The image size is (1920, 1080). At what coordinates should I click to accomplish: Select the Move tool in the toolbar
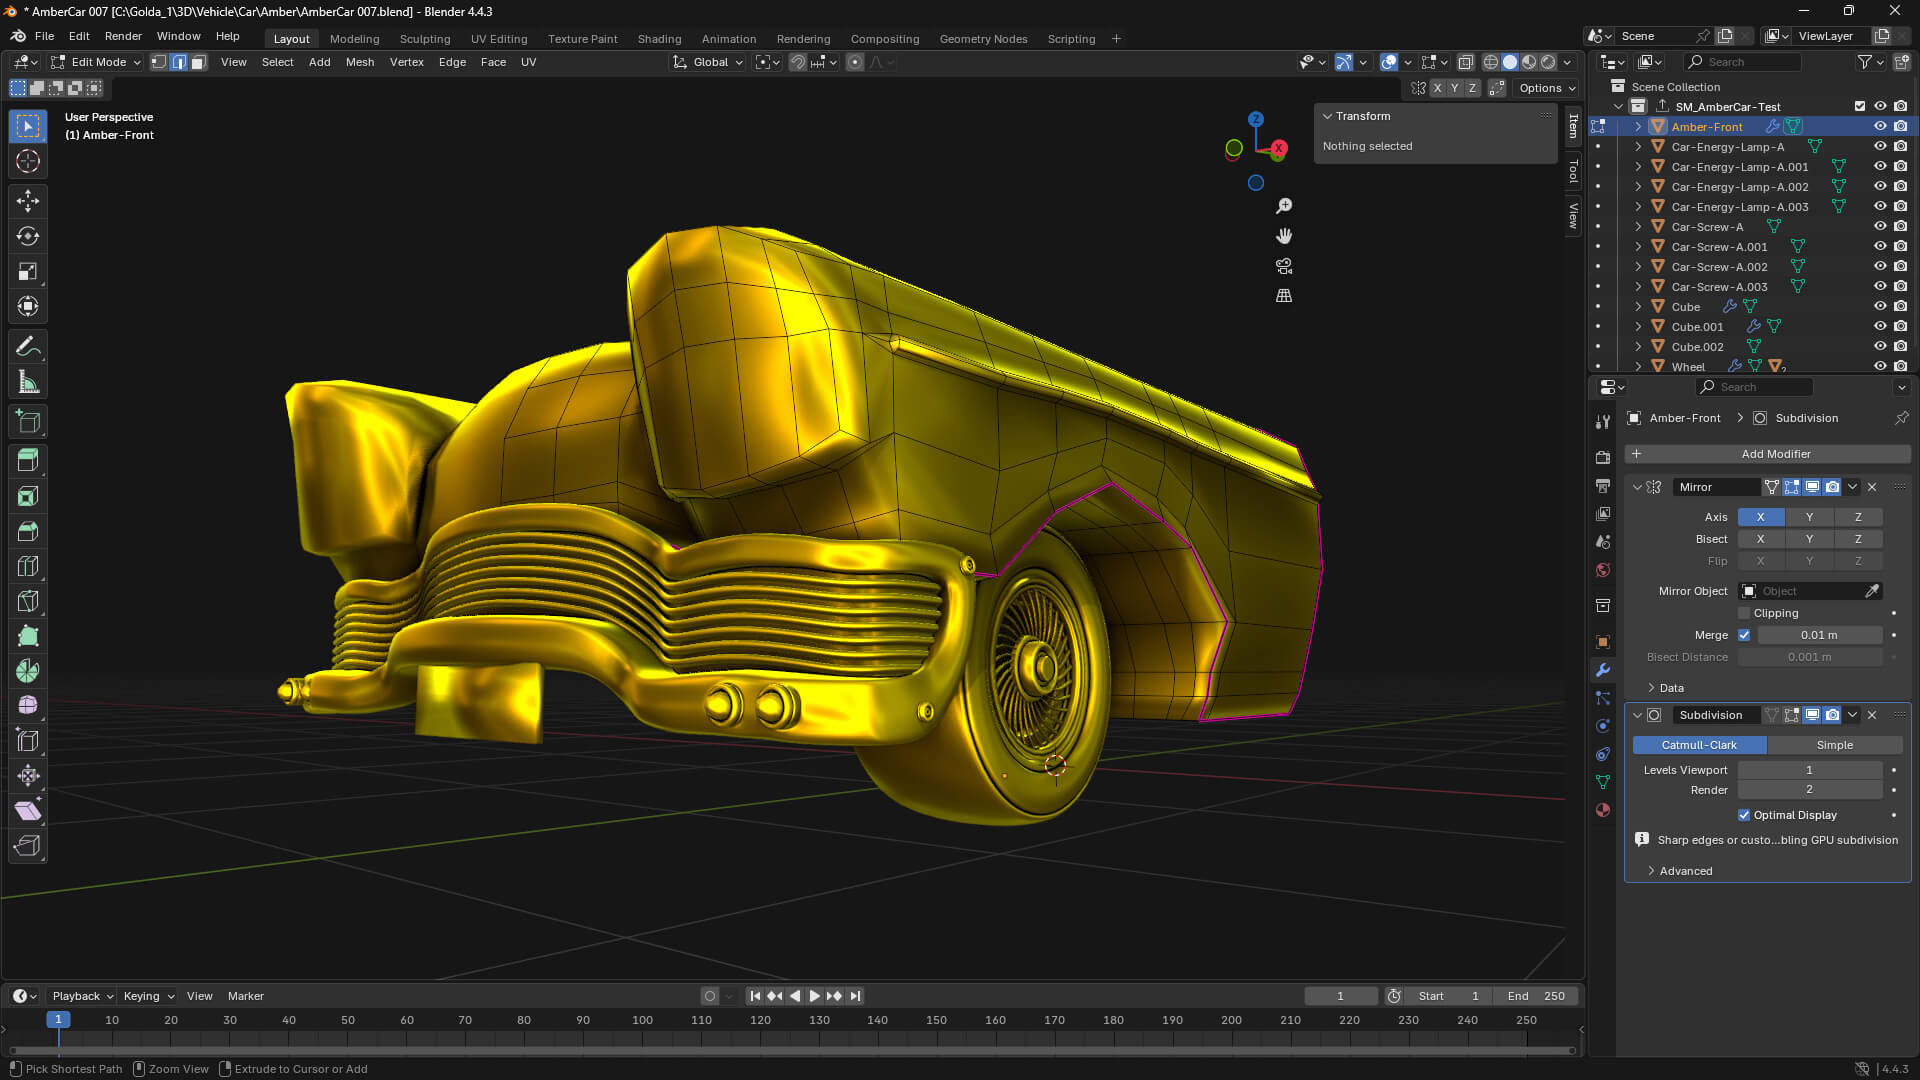(27, 201)
